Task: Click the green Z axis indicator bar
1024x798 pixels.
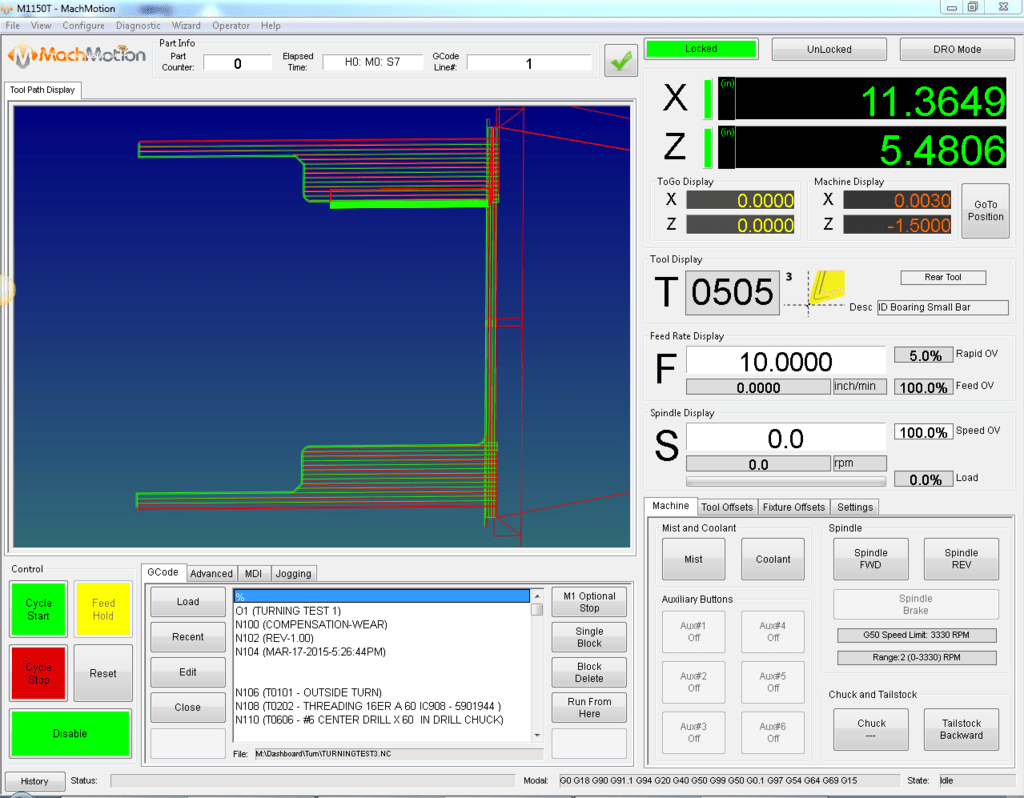Action: (709, 147)
